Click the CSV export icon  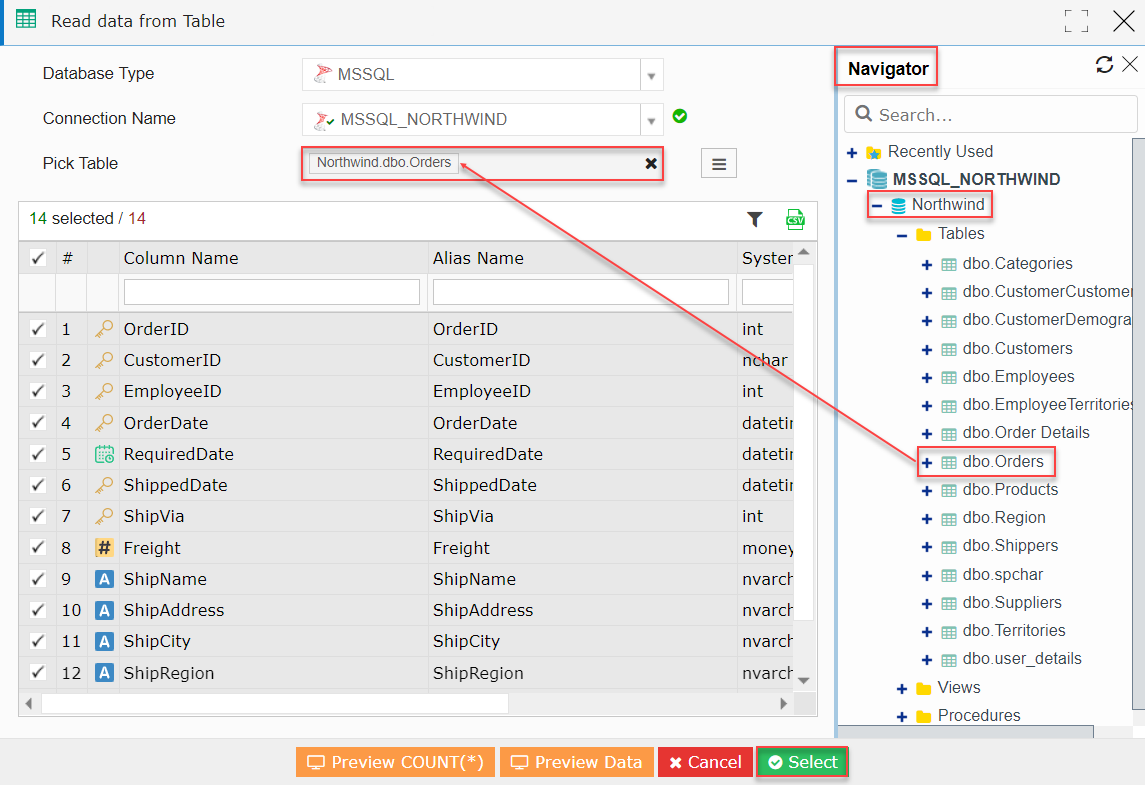click(x=794, y=219)
